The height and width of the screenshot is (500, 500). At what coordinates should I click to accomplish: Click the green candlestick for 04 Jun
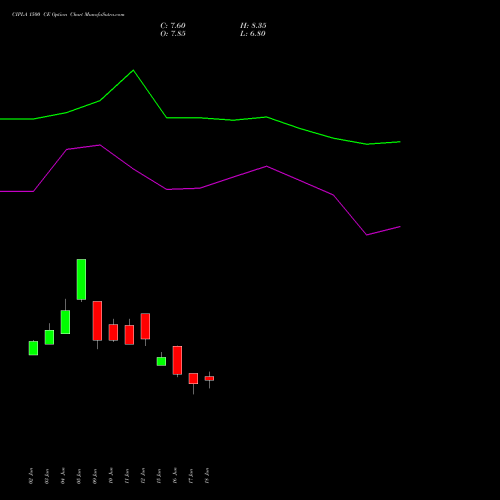(65, 322)
